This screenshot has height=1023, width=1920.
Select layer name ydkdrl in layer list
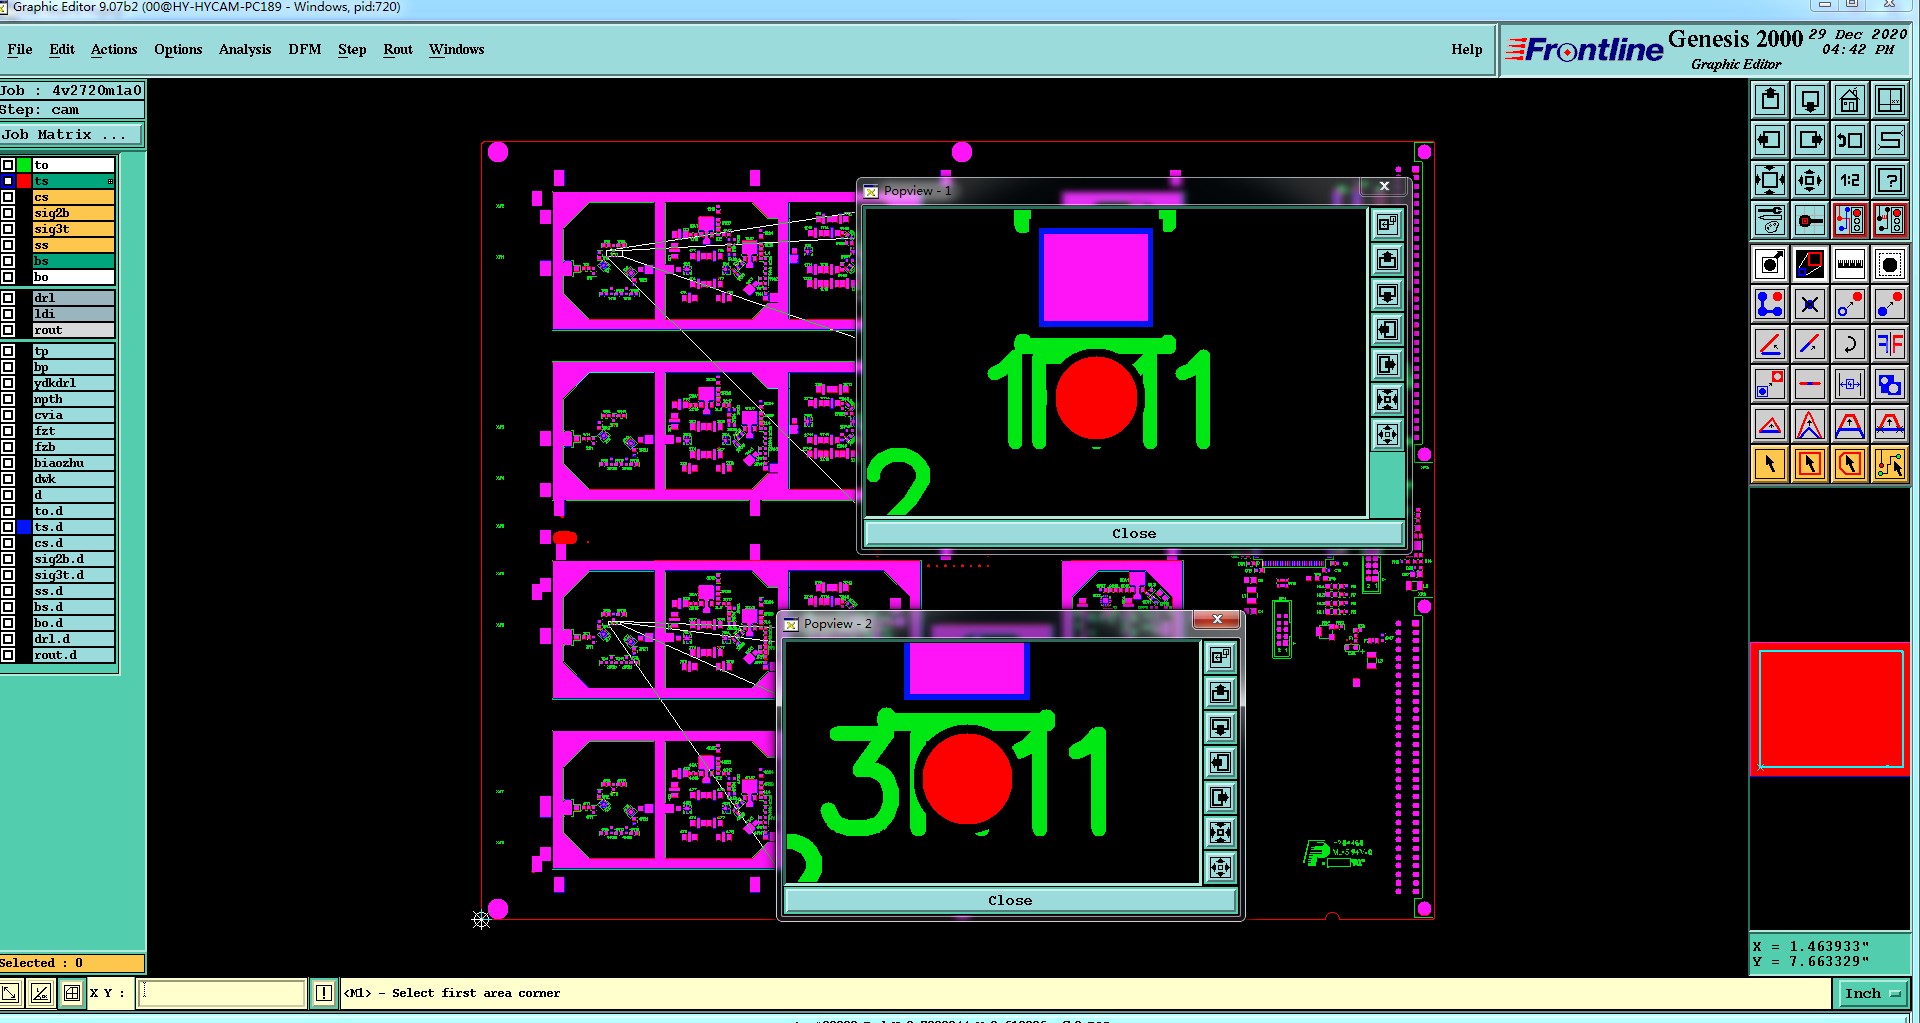74,383
